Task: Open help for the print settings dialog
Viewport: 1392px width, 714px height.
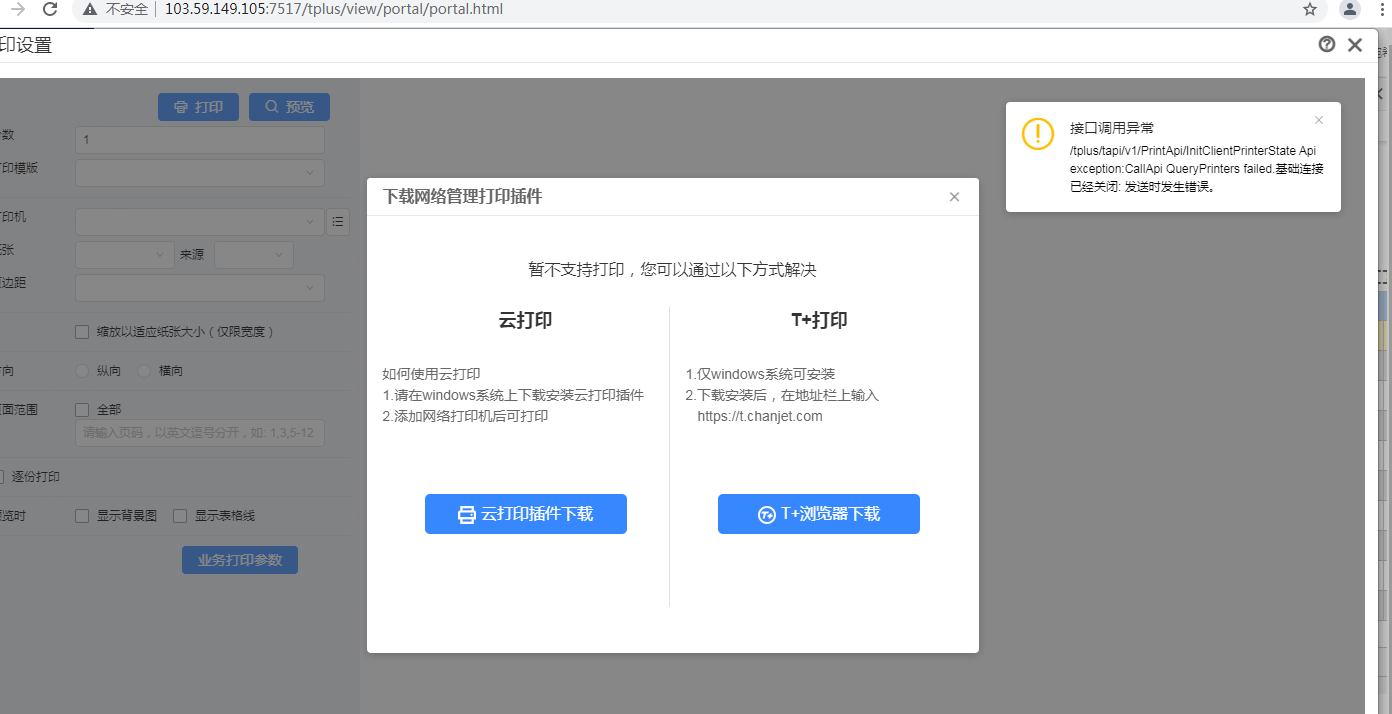Action: pyautogui.click(x=1327, y=44)
